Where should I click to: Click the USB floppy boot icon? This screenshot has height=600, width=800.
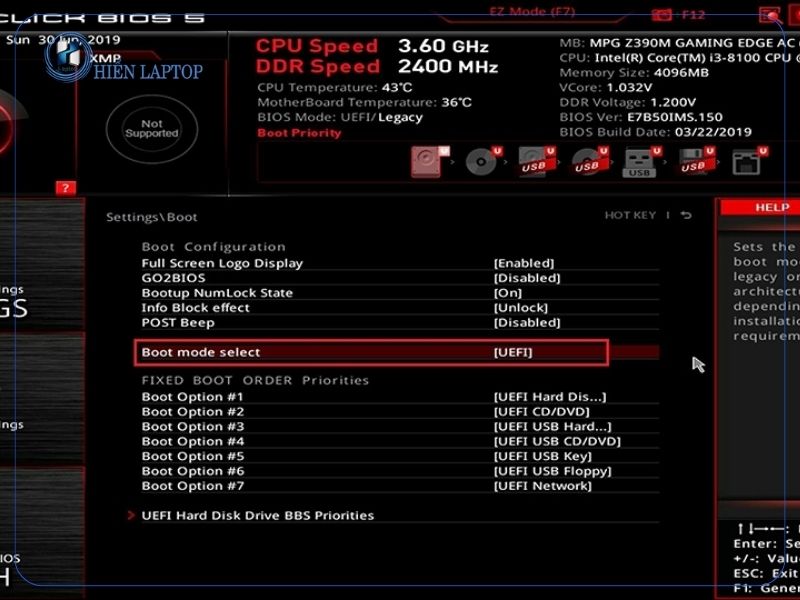[x=696, y=162]
